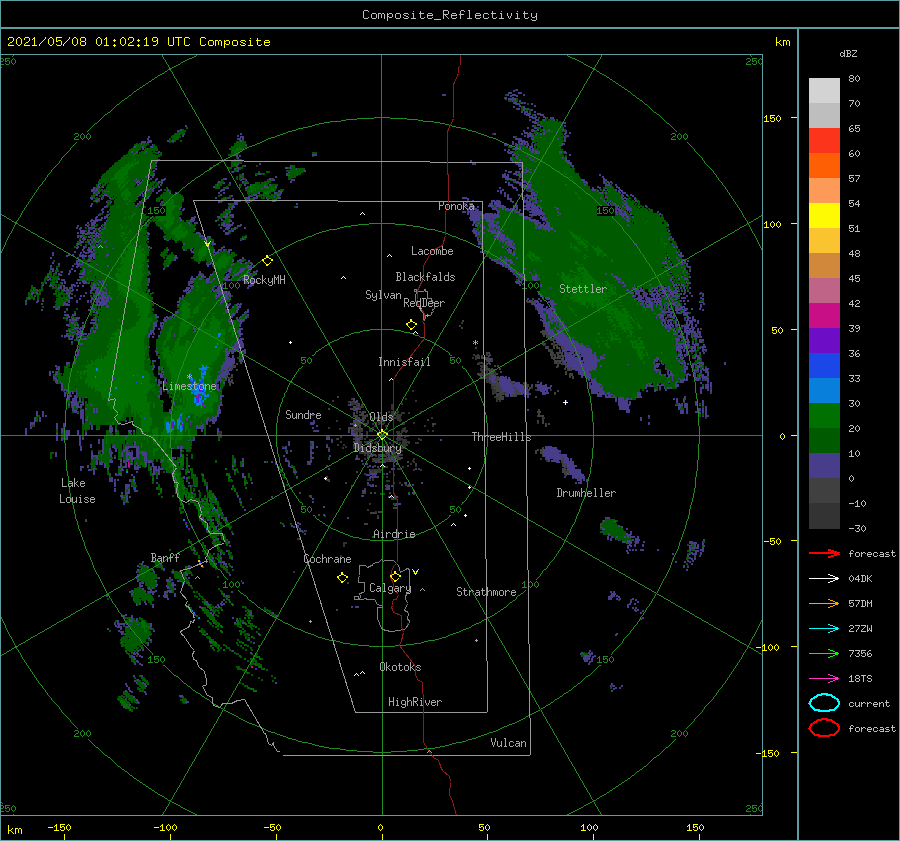The width and height of the screenshot is (900, 841).
Task: Click the yellow diamond marker above Calgary label
Action: tap(395, 576)
